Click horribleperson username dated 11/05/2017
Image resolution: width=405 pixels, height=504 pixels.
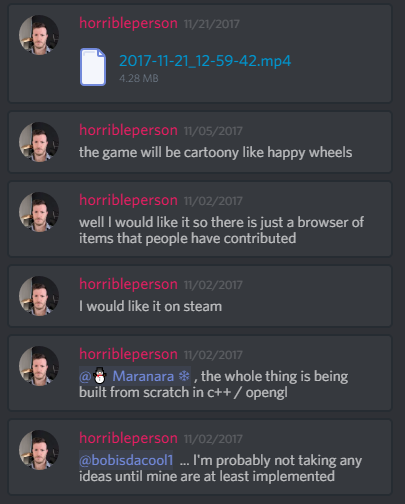click(x=128, y=130)
